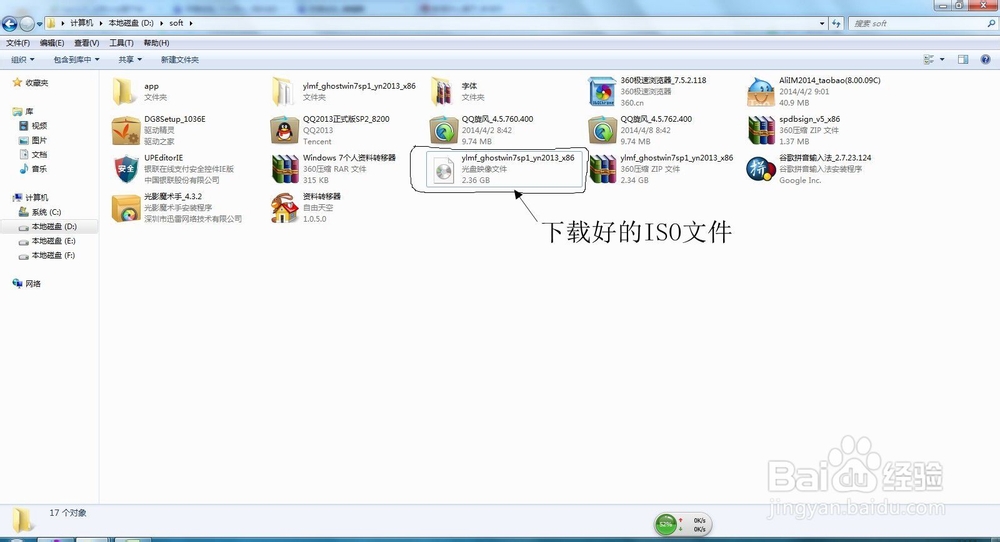Select the 谷歌拼音输入法_2.7.23.124 icon
The width and height of the screenshot is (1000, 542).
[x=761, y=169]
